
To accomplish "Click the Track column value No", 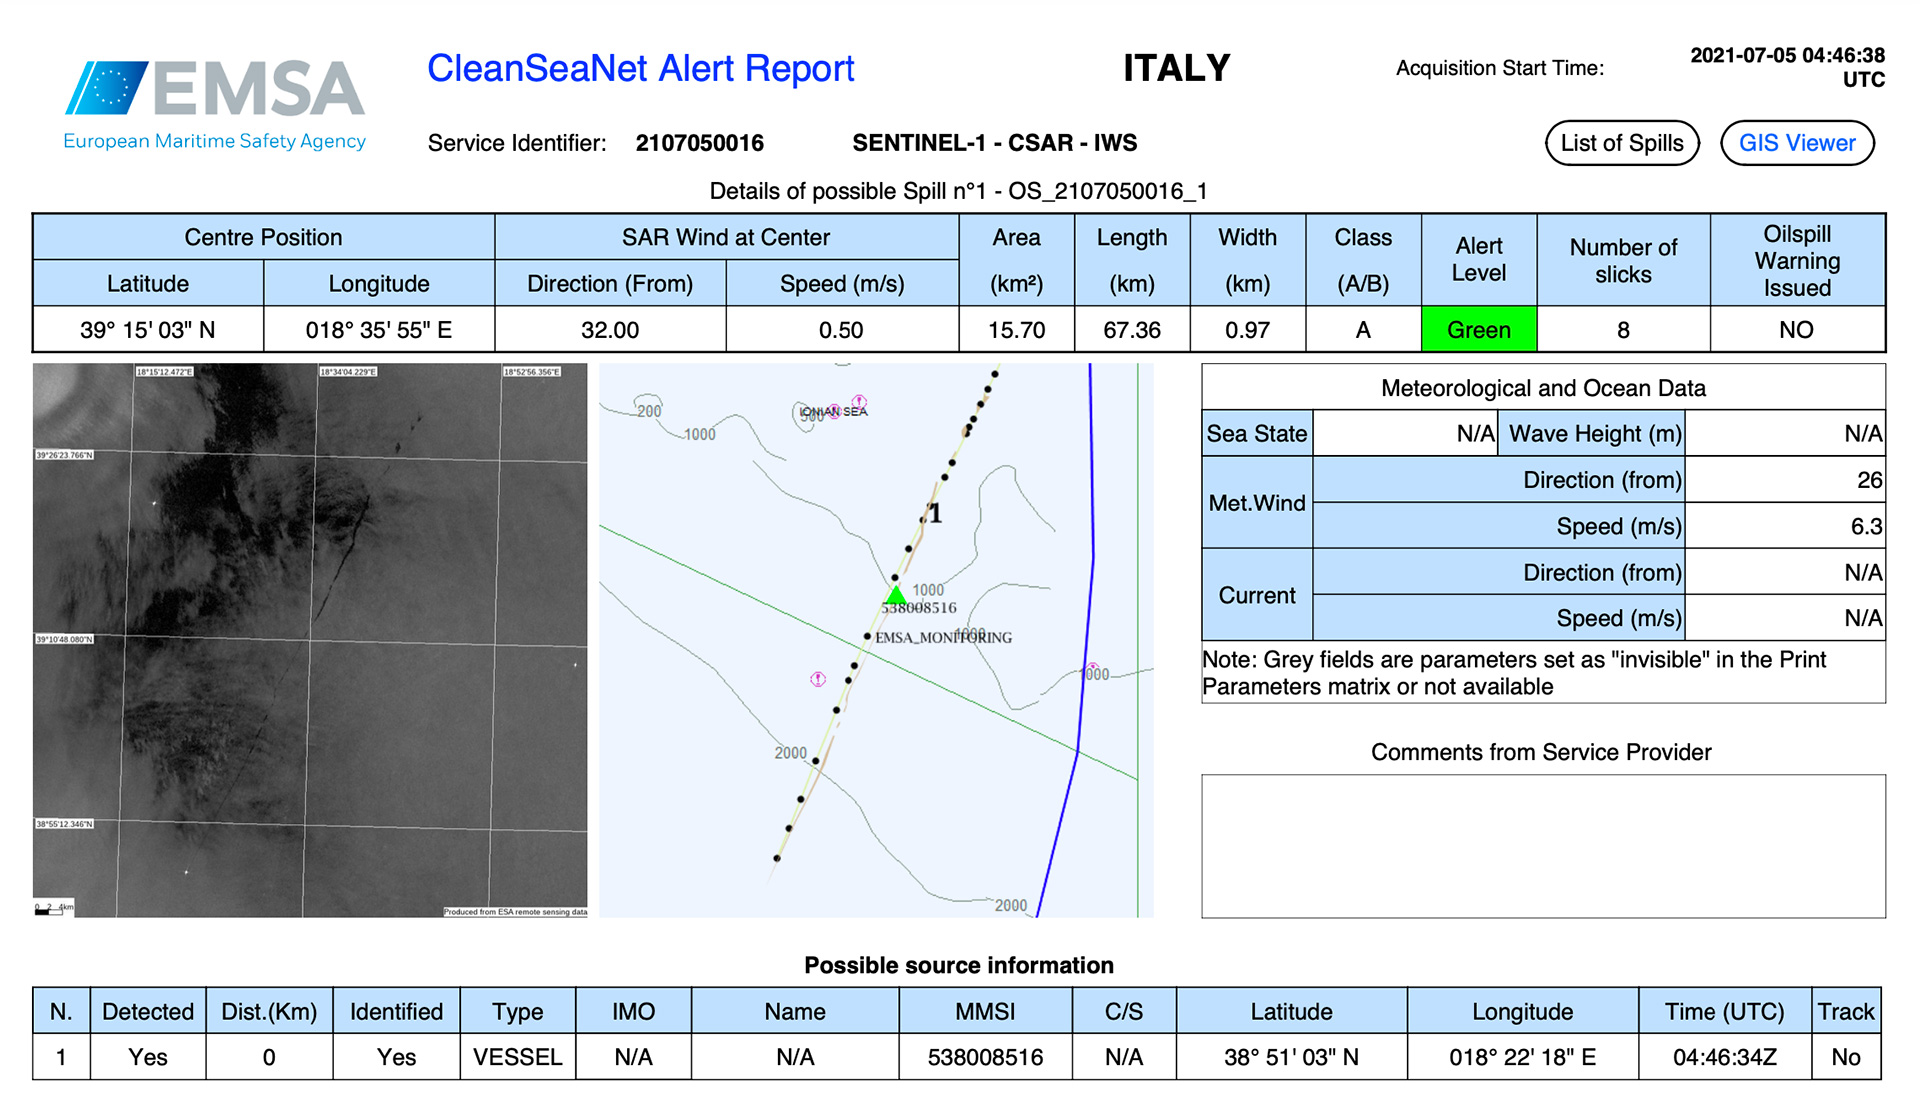I will [x=1845, y=1057].
